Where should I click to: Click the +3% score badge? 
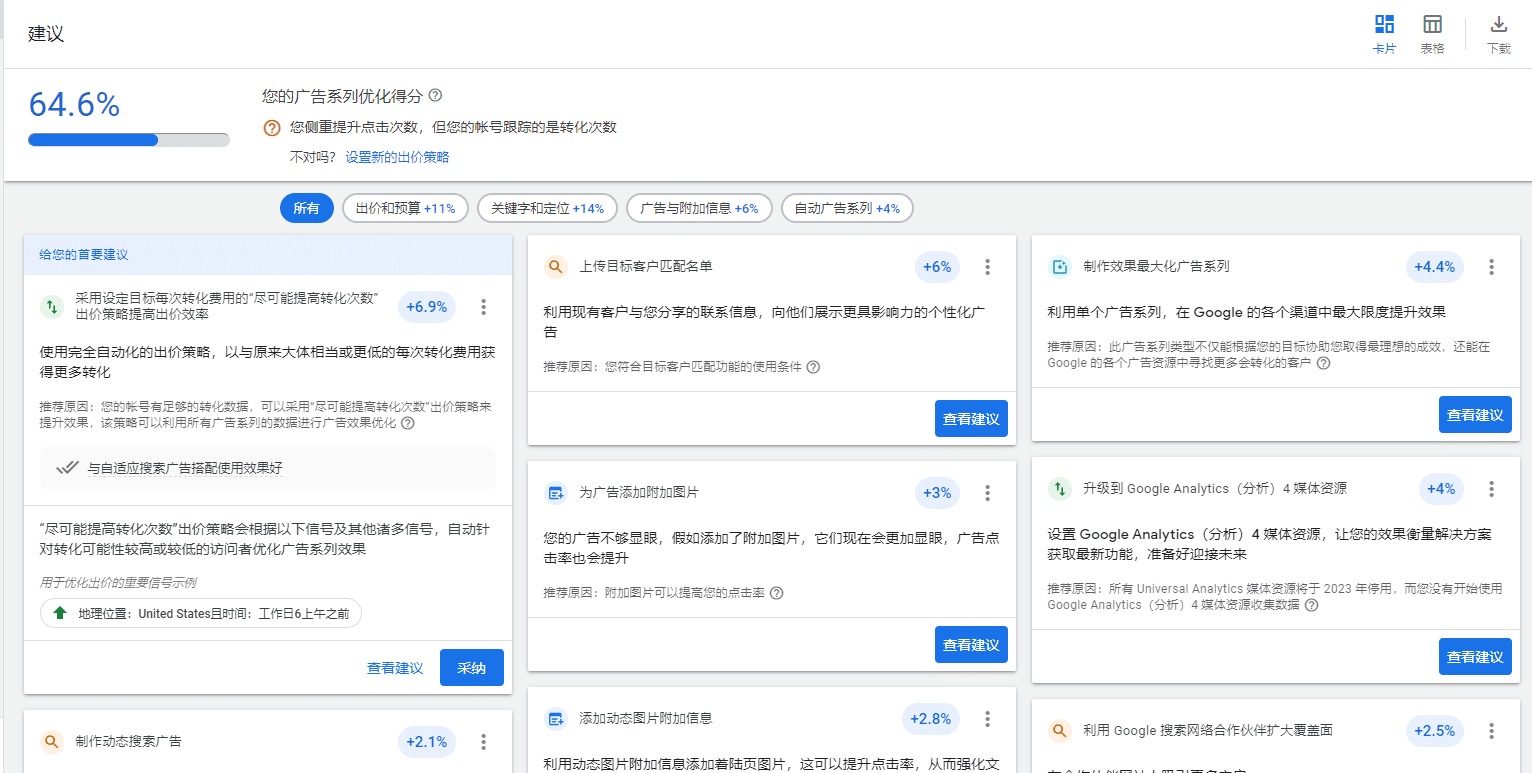tap(937, 493)
